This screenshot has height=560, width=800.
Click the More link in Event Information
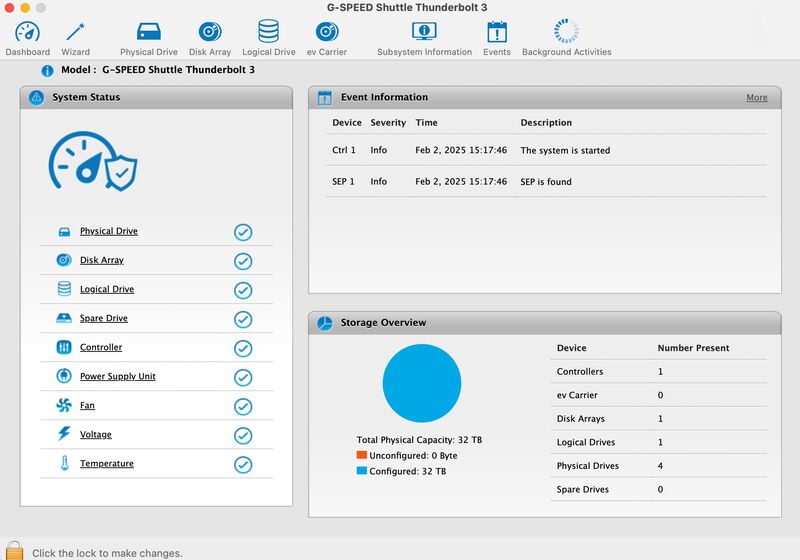757,98
